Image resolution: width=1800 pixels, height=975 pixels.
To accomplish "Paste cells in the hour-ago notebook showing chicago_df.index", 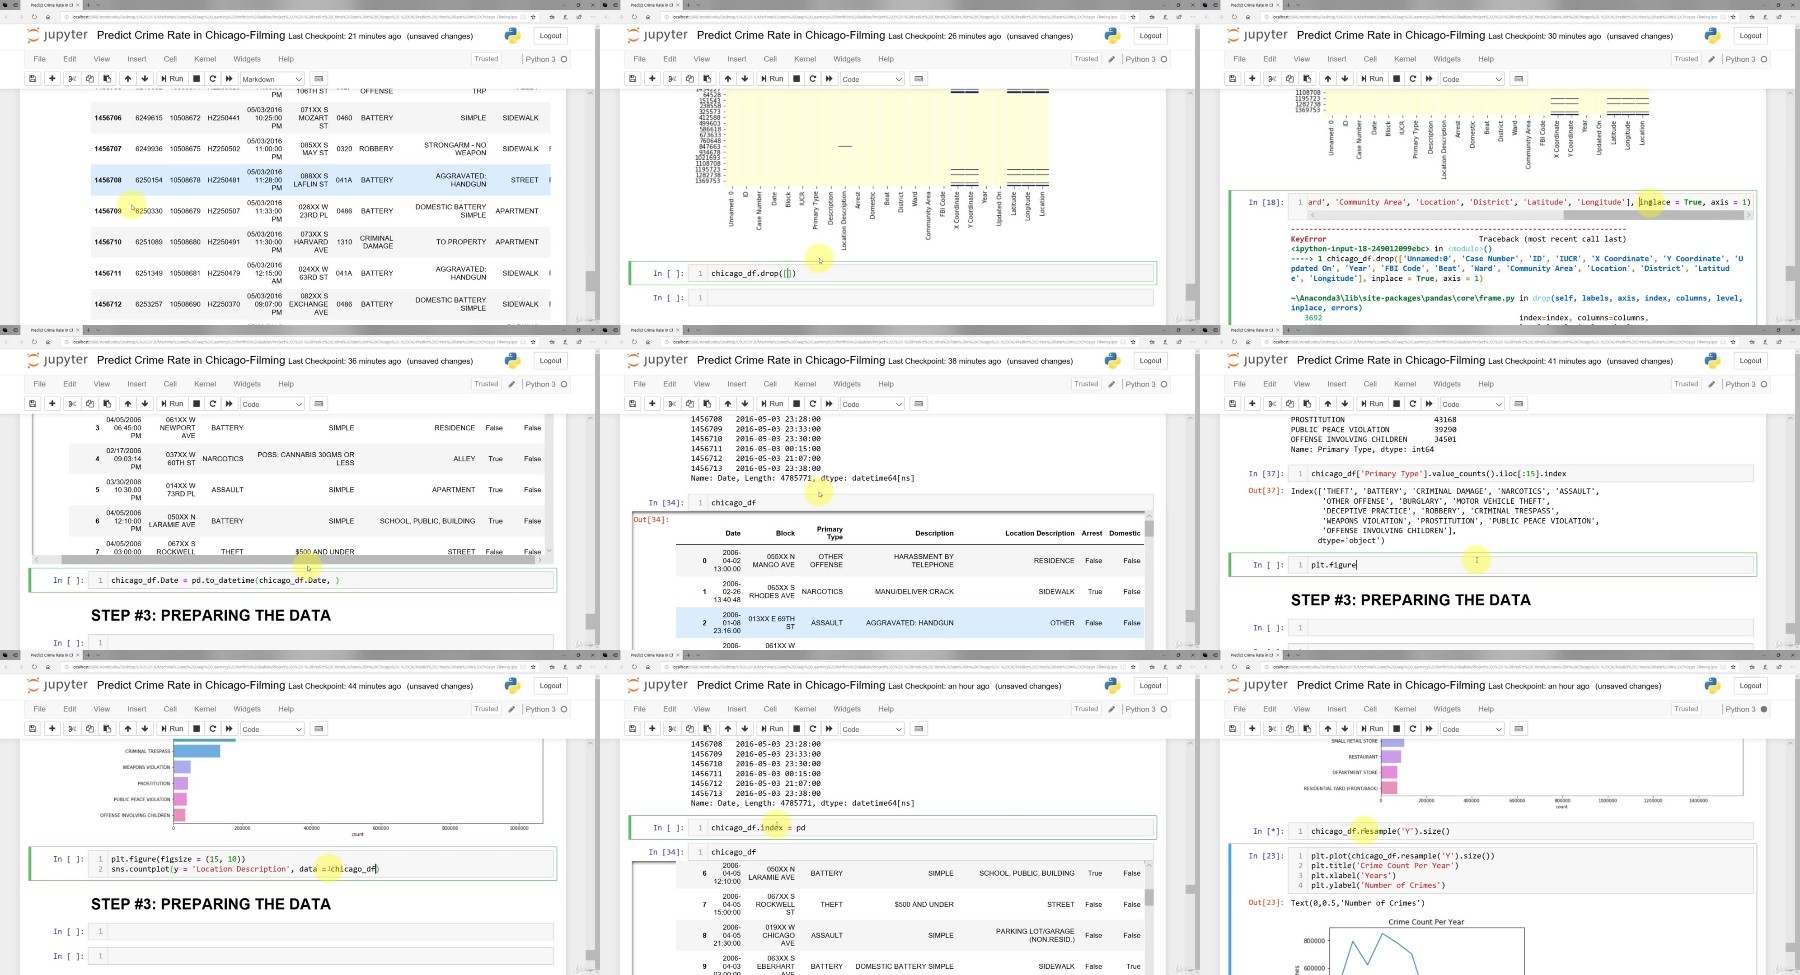I will click(x=707, y=728).
